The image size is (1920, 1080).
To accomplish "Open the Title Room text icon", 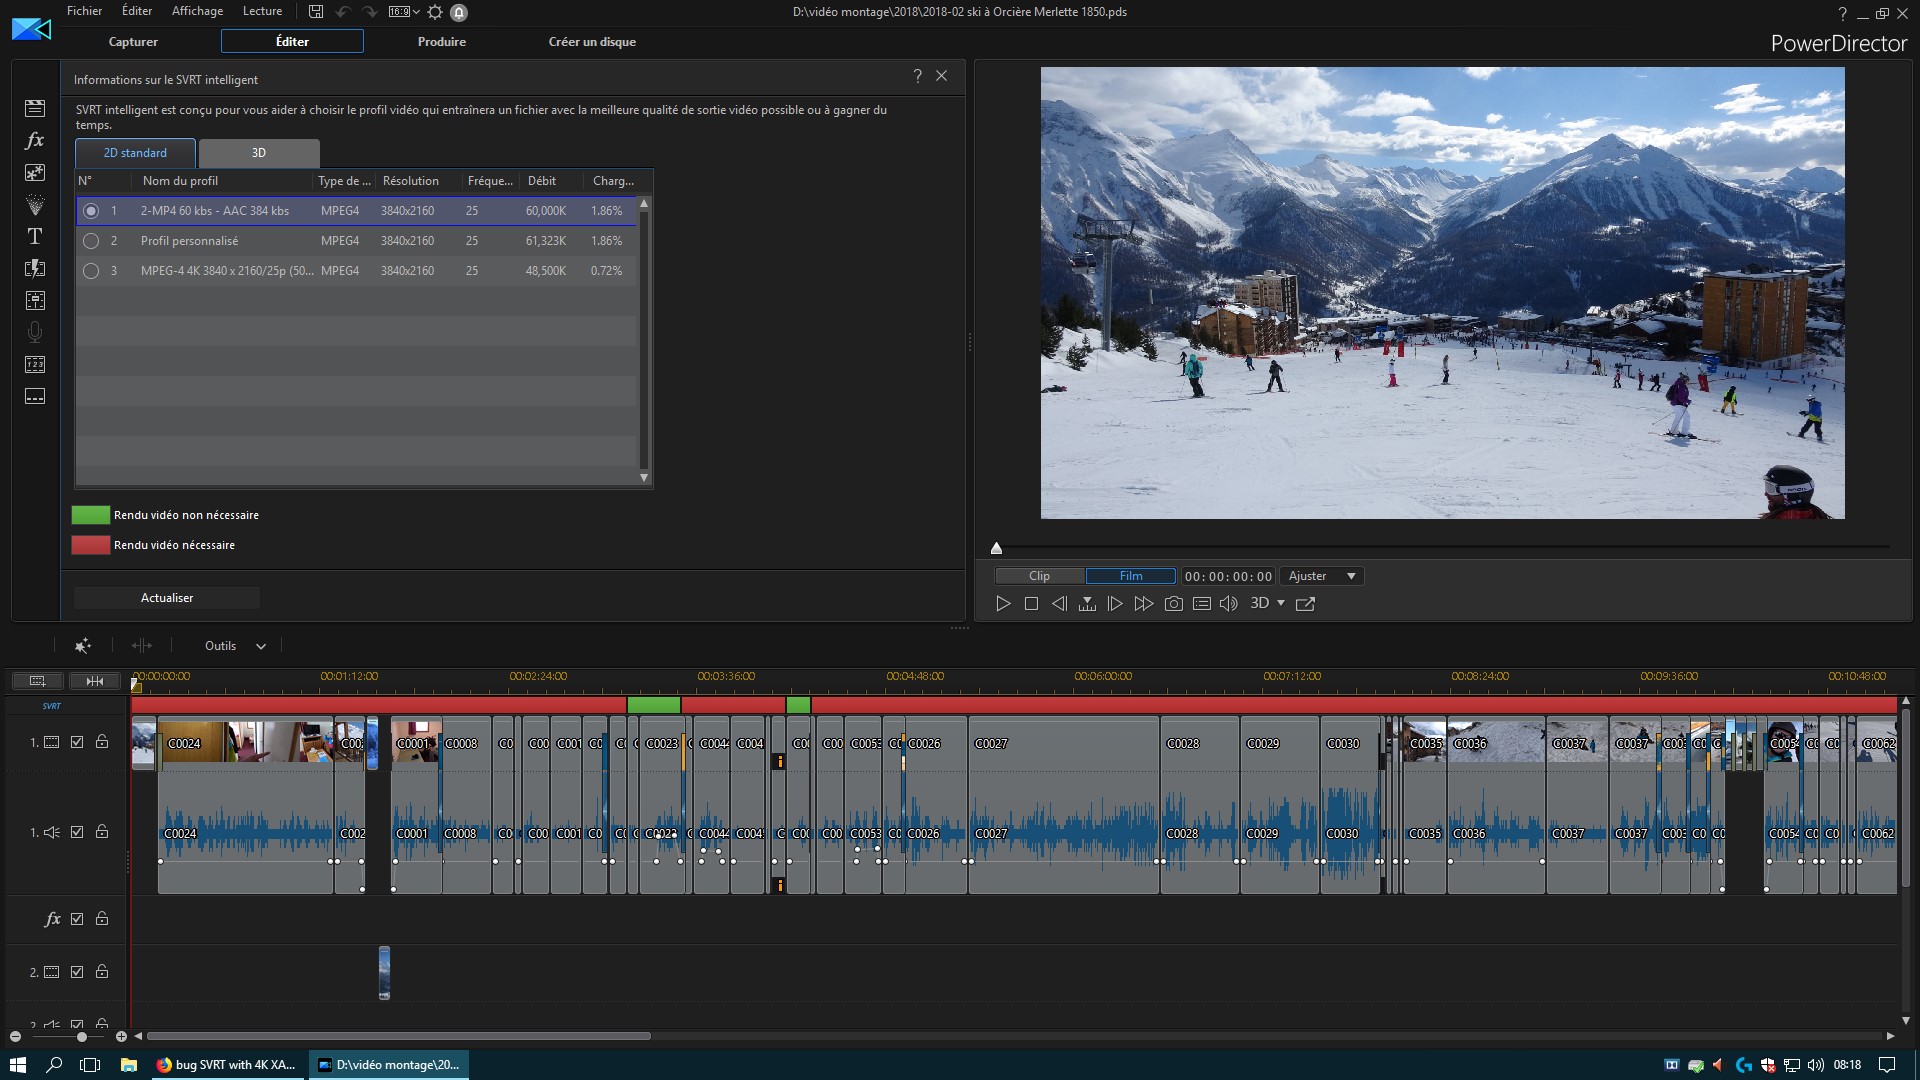I will pyautogui.click(x=35, y=237).
